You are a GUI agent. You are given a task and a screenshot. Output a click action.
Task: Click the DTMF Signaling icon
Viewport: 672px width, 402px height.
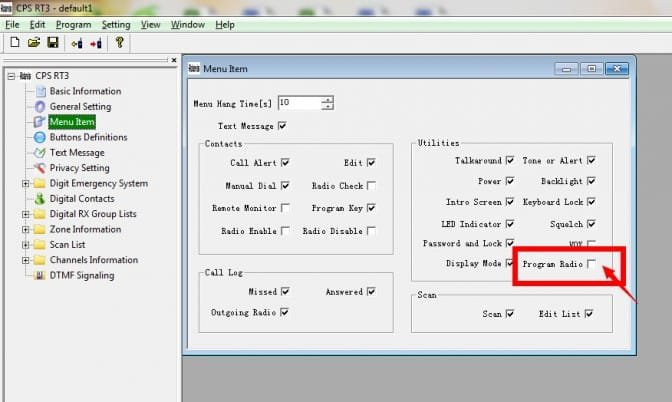(40, 275)
